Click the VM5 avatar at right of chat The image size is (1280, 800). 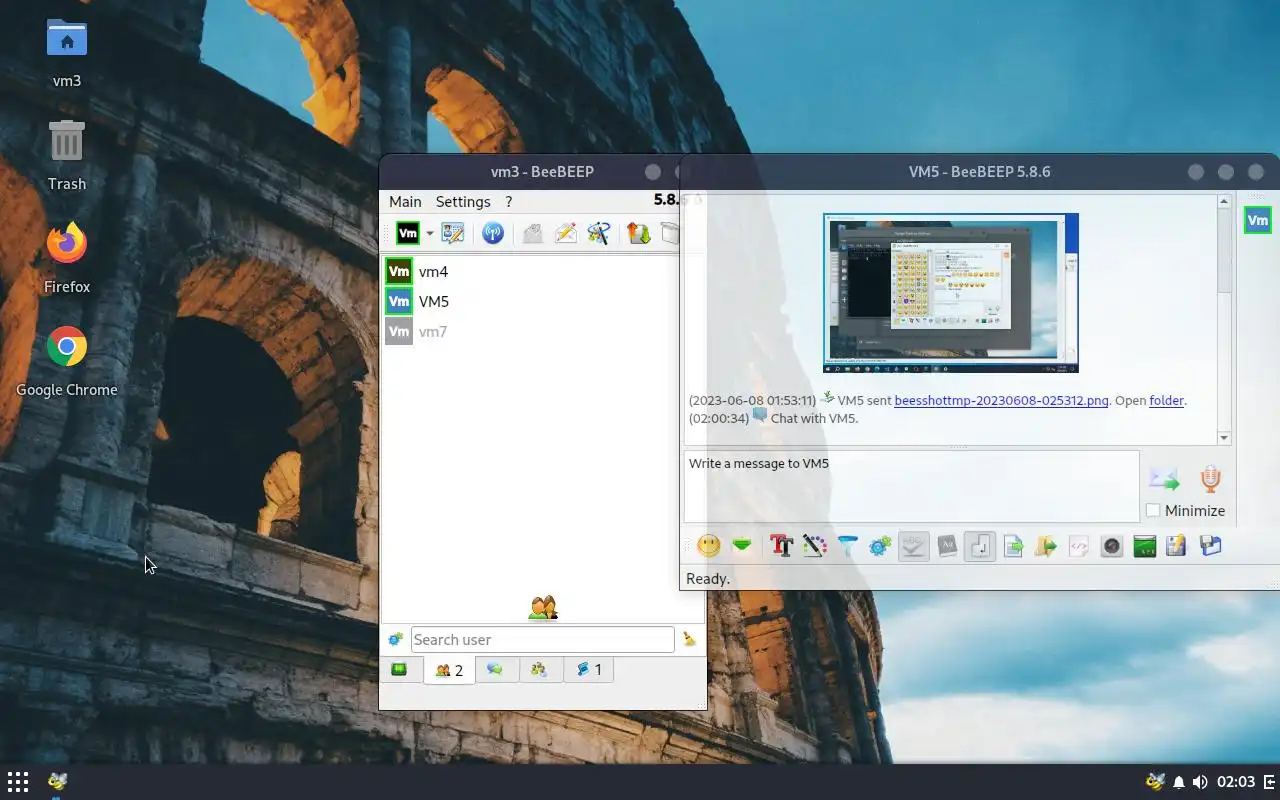1258,220
